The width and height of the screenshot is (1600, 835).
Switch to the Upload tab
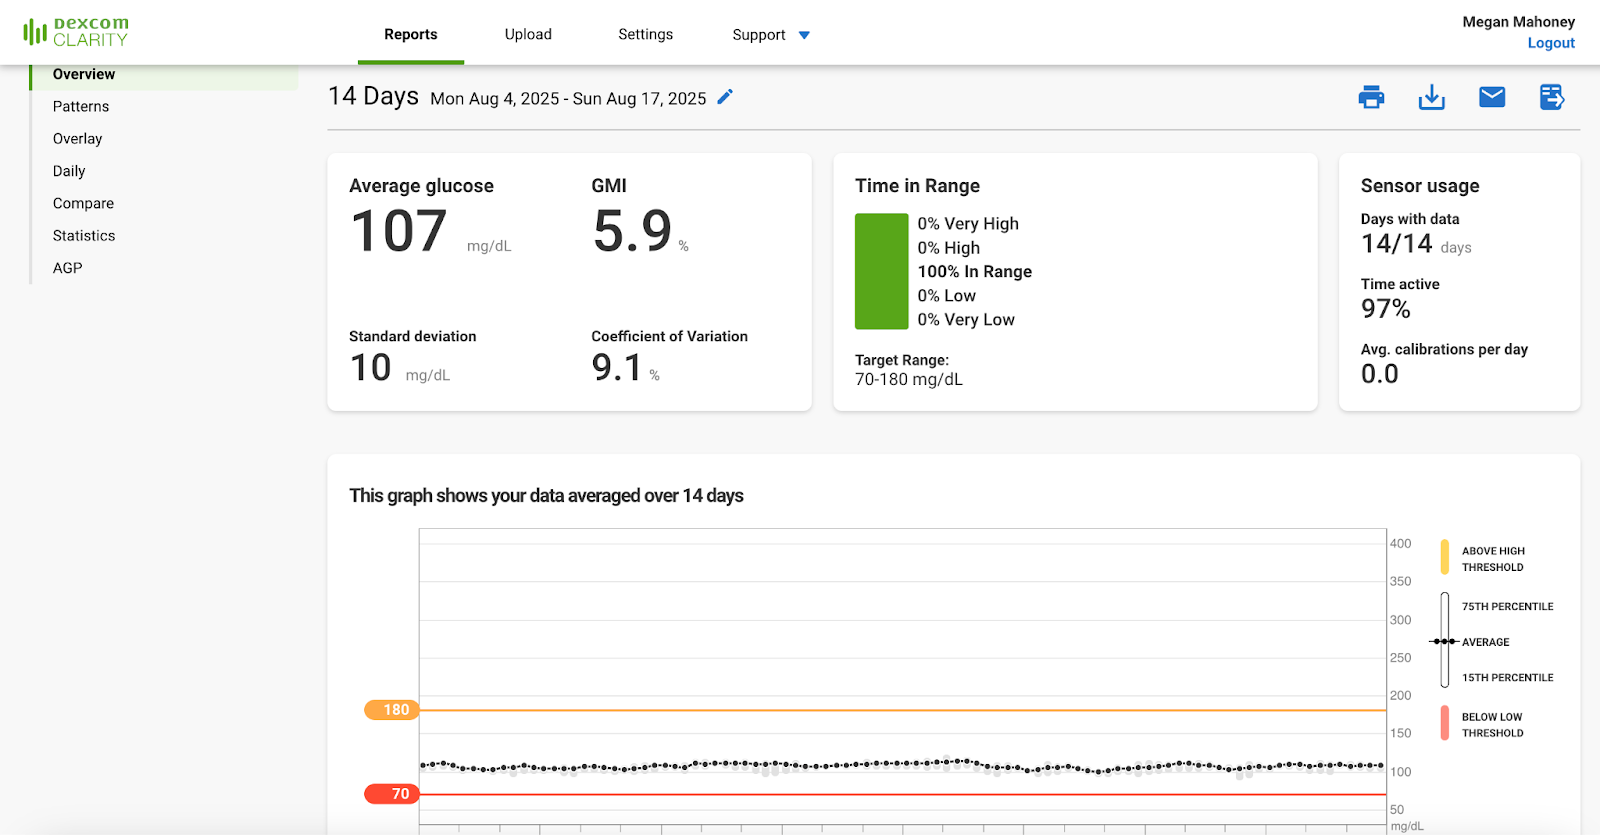(528, 34)
